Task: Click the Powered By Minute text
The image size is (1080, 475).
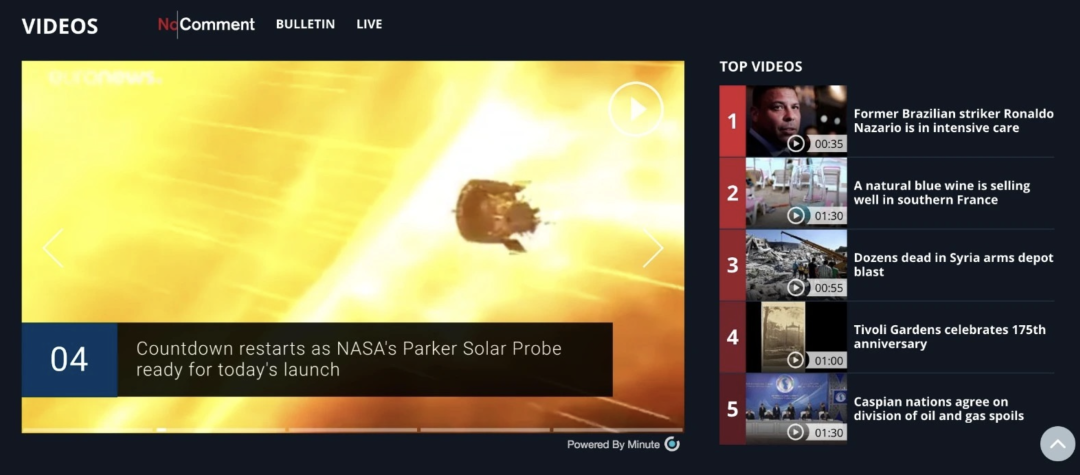Action: (x=613, y=445)
